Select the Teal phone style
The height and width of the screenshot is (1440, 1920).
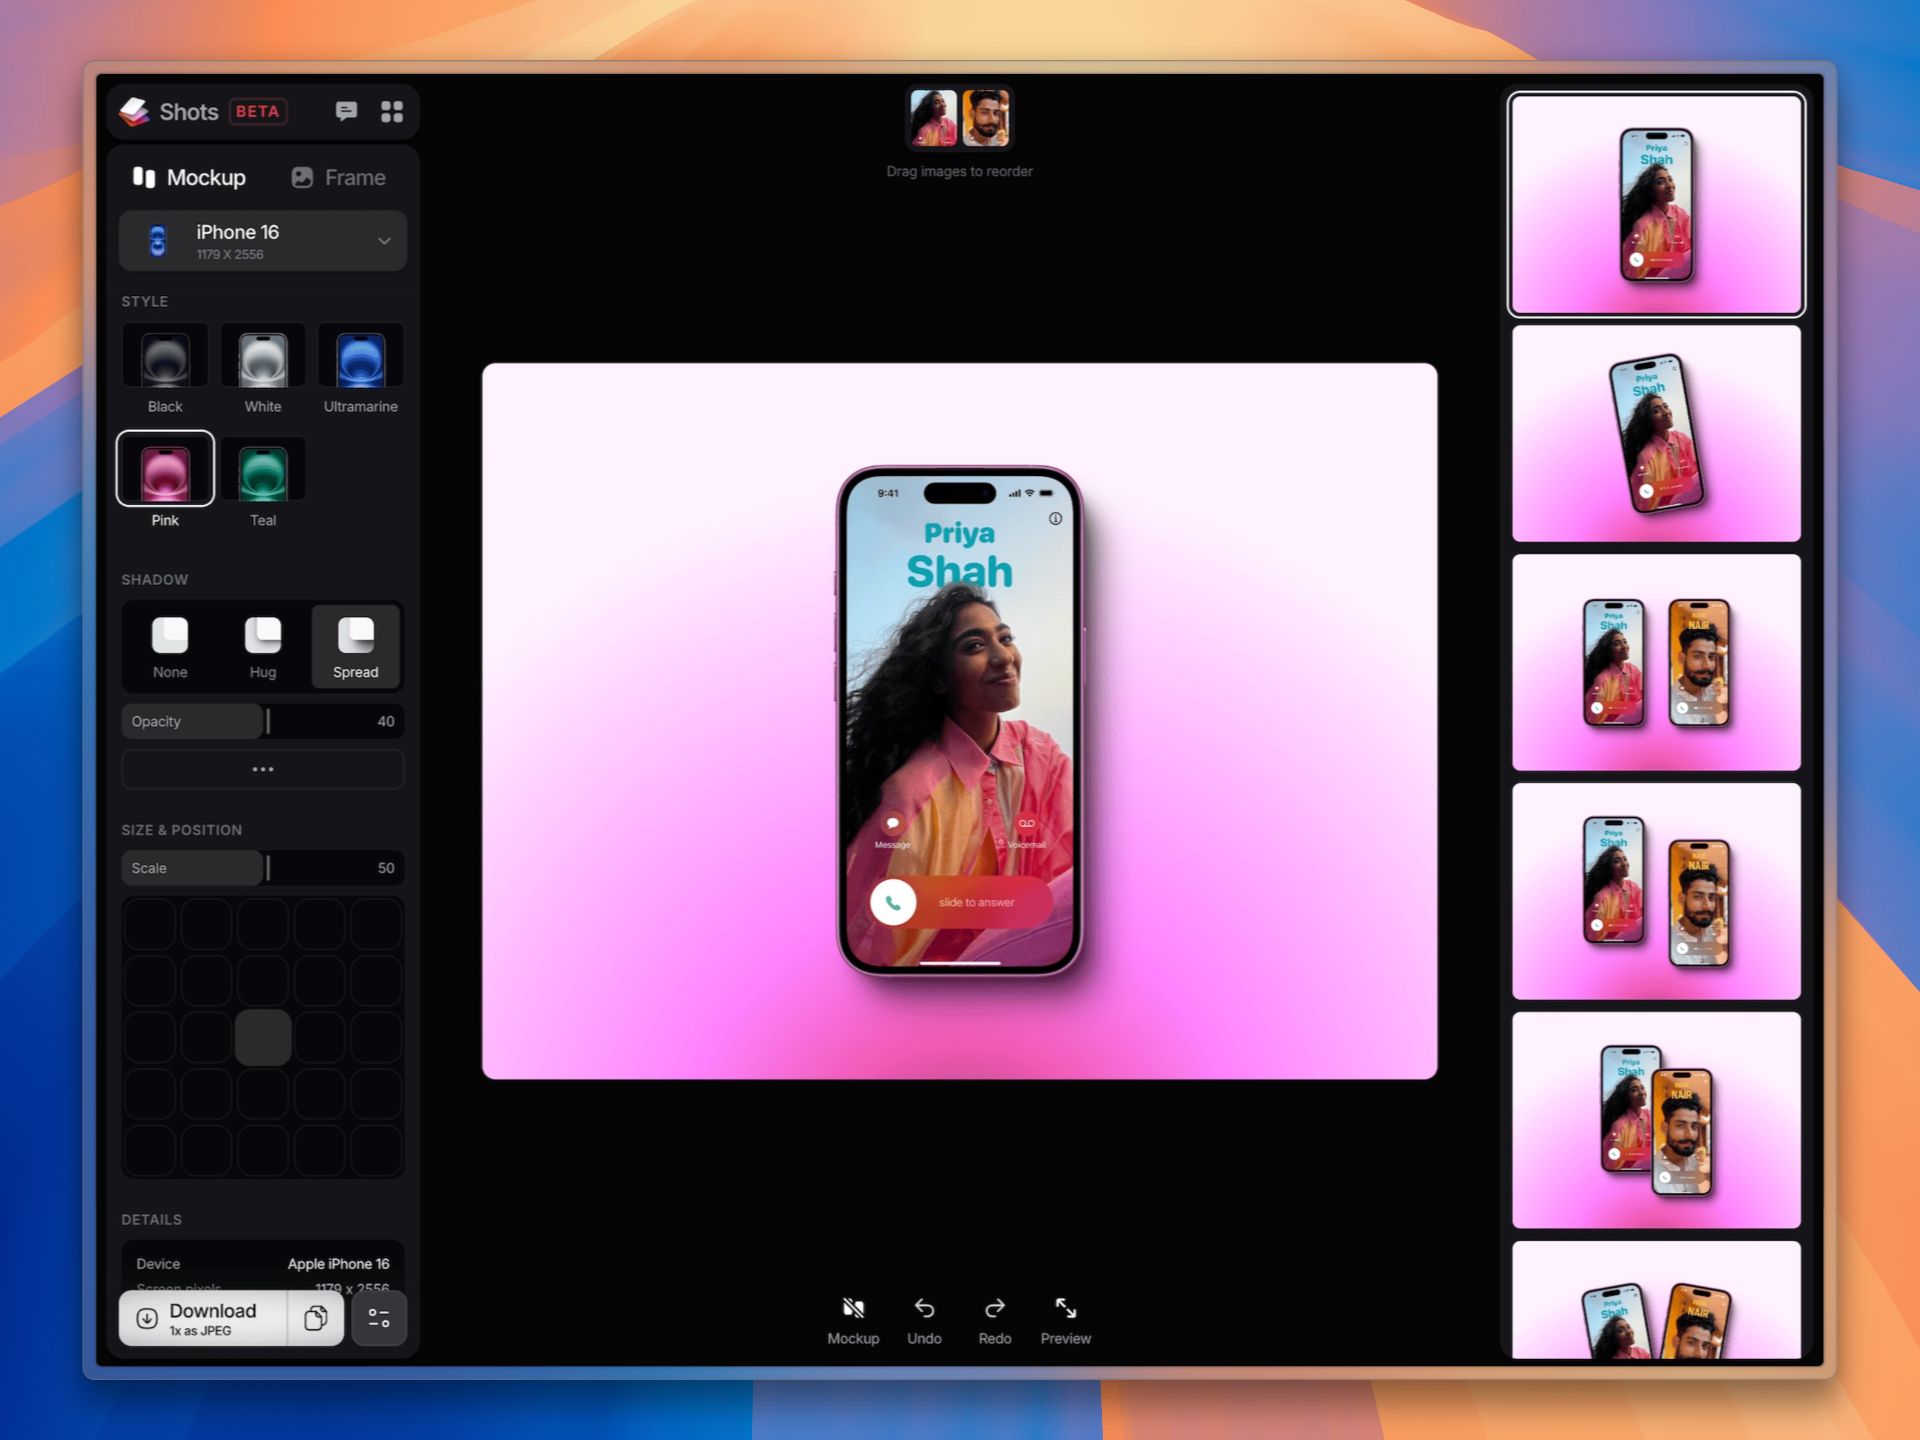(263, 481)
